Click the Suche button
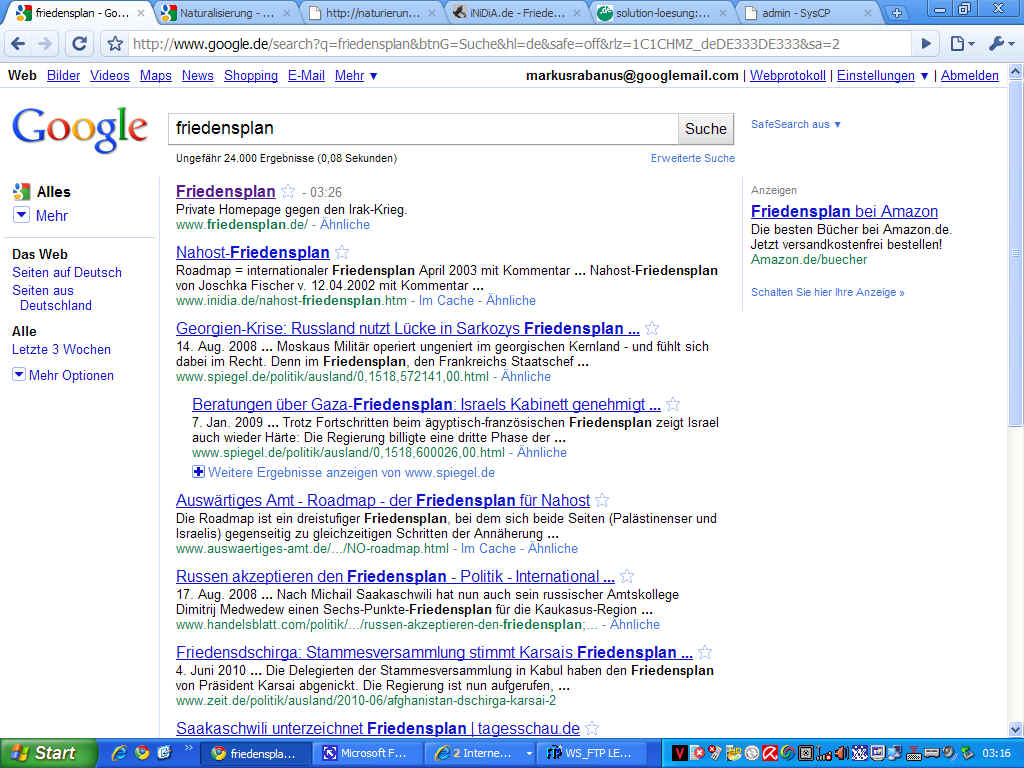This screenshot has width=1024, height=768. tap(705, 129)
